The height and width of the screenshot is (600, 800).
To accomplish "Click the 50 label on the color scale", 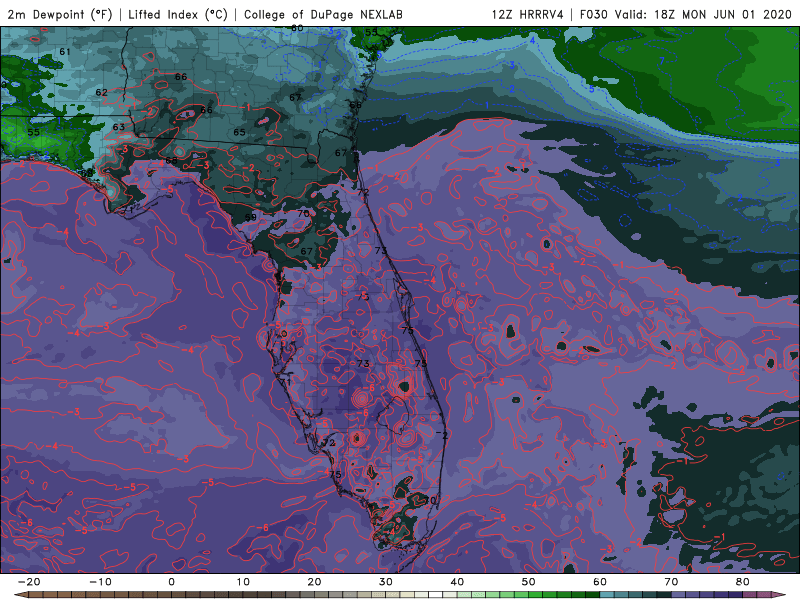I will coord(529,582).
